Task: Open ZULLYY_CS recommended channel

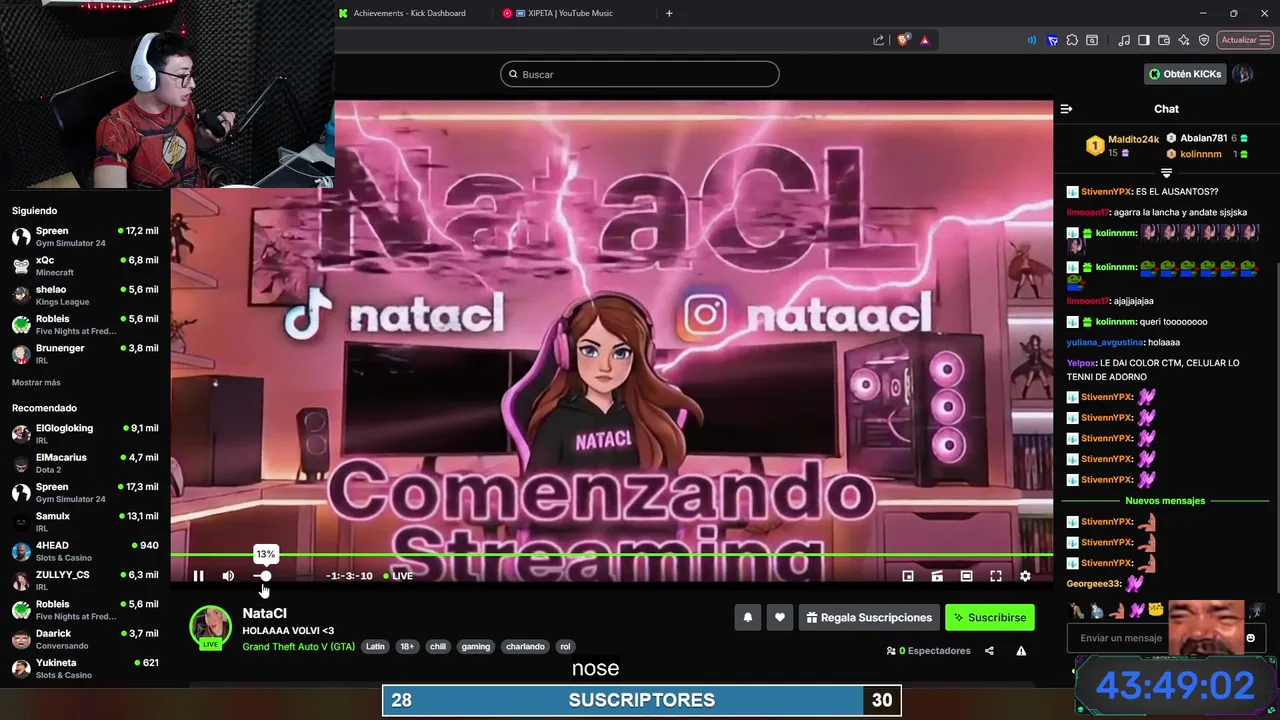Action: (x=85, y=580)
